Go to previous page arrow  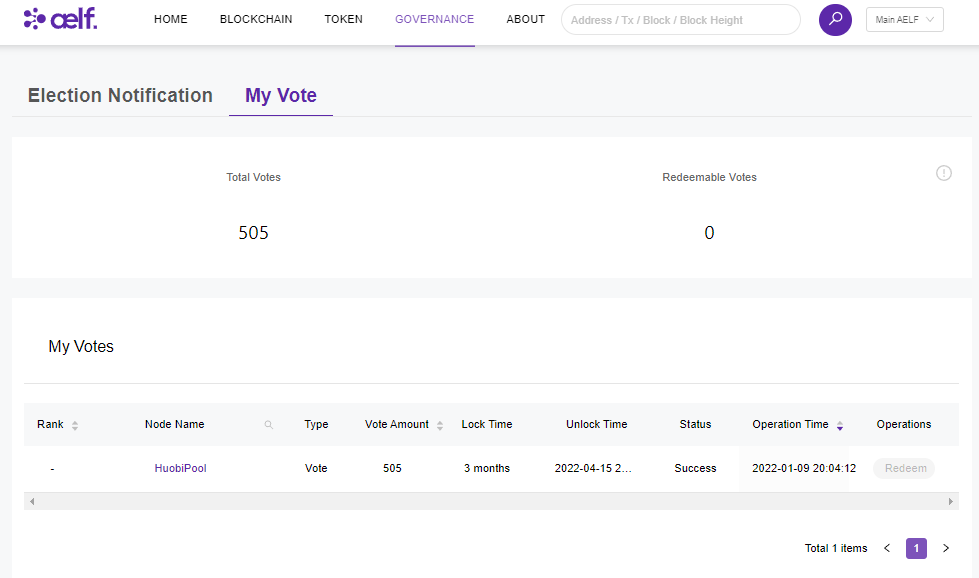point(887,548)
